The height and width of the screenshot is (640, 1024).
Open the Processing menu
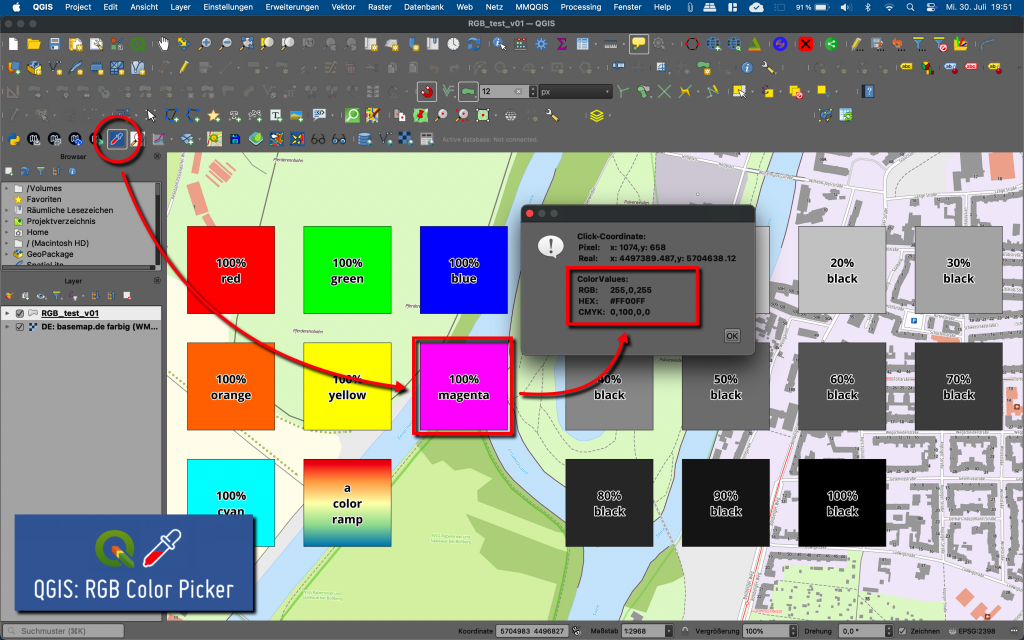tap(581, 7)
